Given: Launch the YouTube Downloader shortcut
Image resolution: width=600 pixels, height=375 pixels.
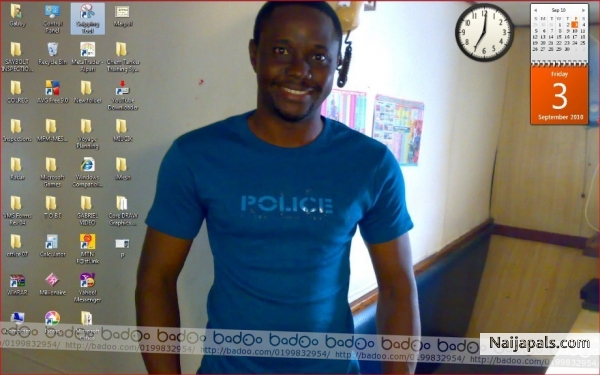Looking at the screenshot, I should [x=123, y=95].
